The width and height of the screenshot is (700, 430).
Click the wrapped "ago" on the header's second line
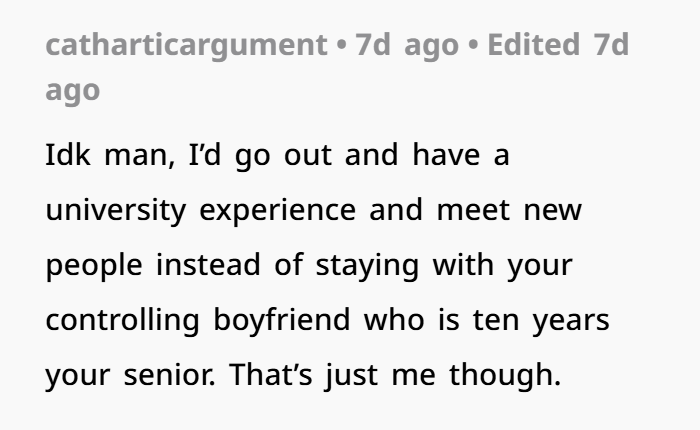[72, 90]
